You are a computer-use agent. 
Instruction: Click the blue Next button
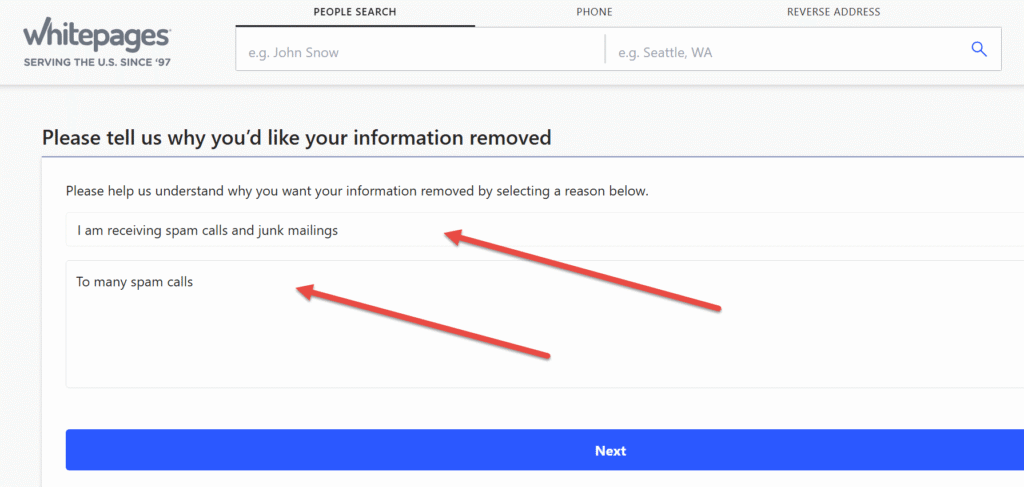click(x=545, y=450)
